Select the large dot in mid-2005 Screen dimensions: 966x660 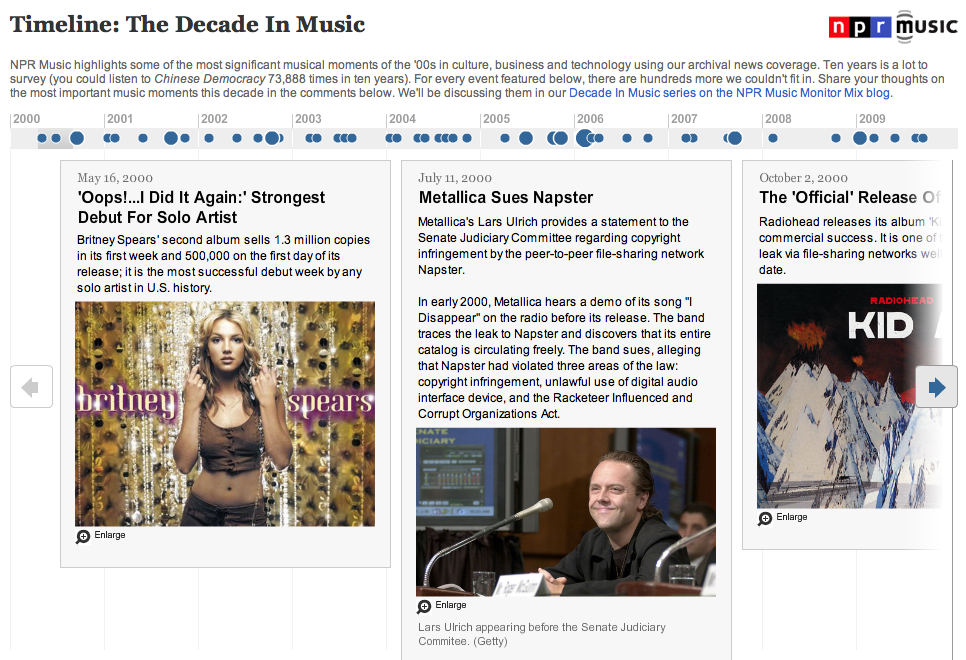526,138
